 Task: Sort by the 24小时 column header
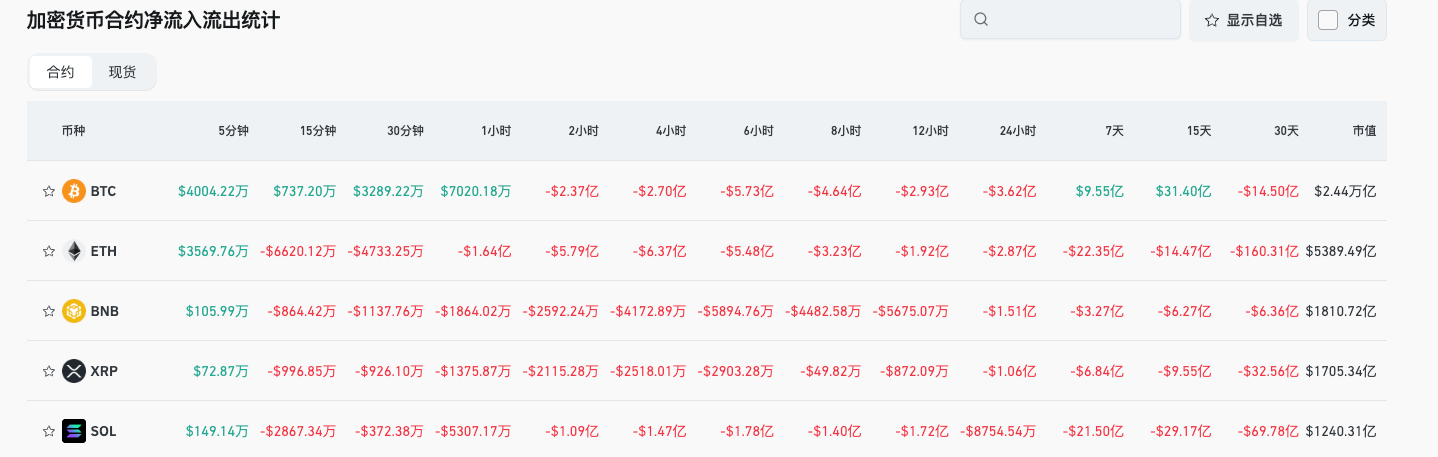1017,131
